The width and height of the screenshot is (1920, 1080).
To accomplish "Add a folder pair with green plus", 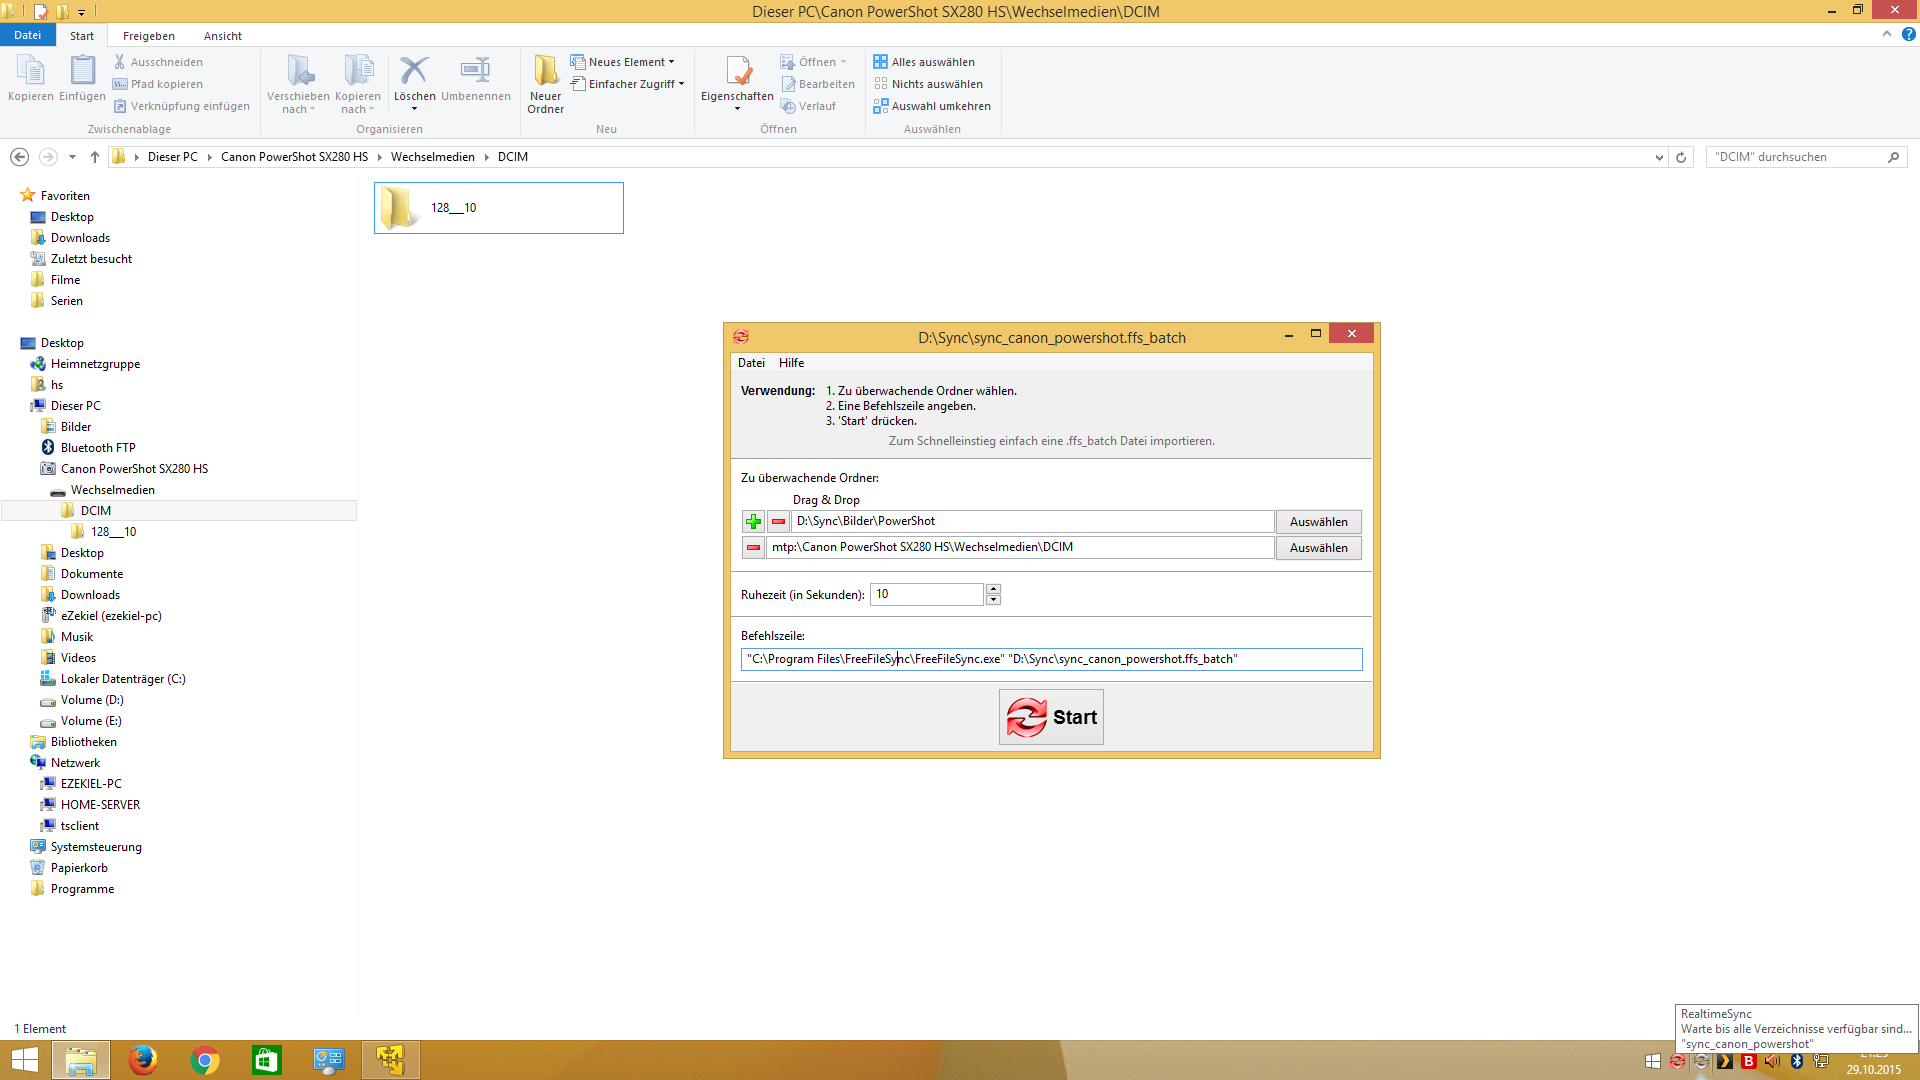I will pos(754,521).
